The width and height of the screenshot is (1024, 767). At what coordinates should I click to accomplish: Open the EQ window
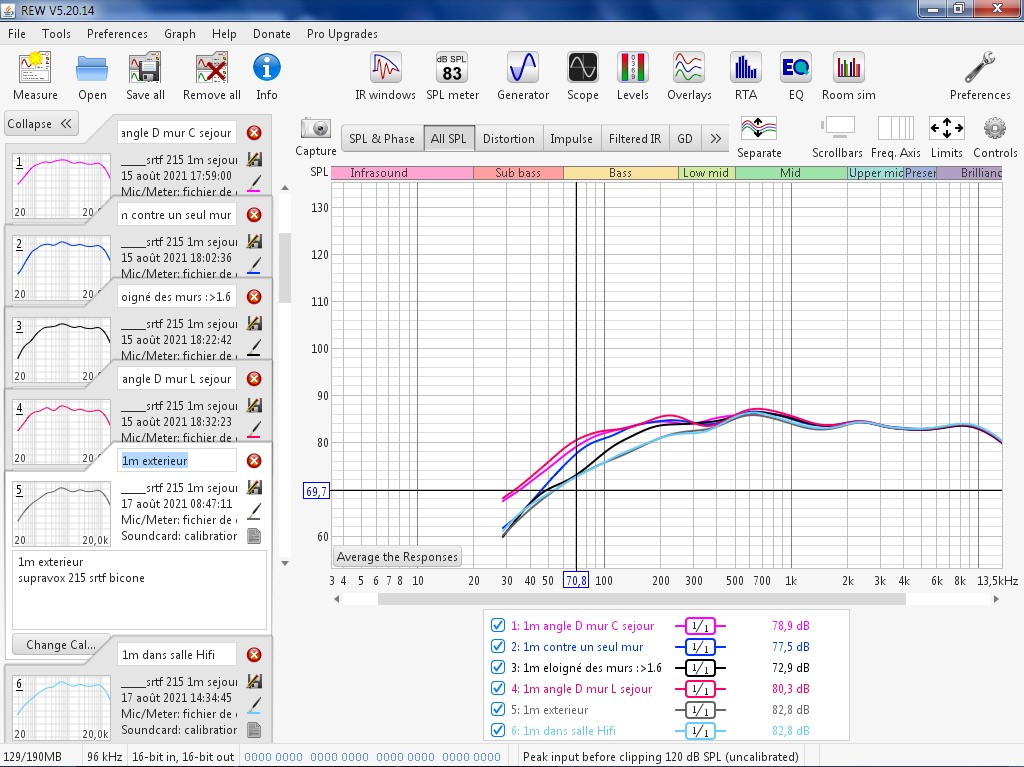tap(795, 76)
